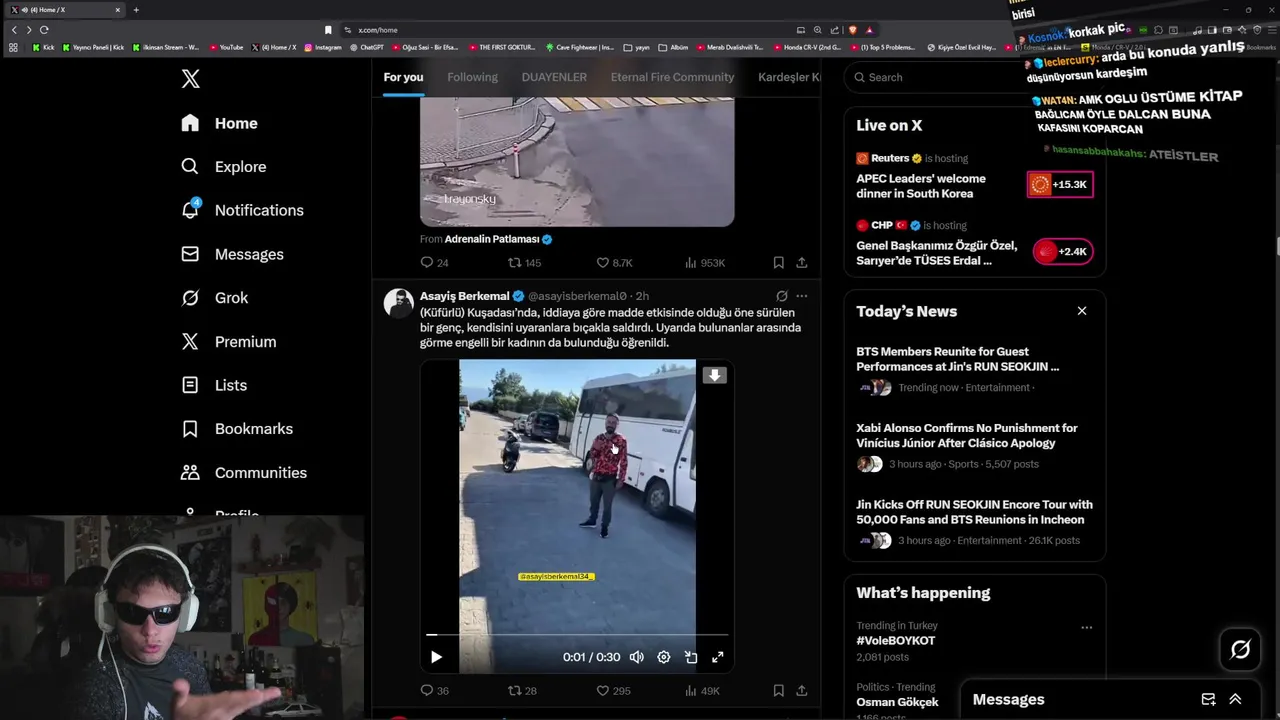
Task: Open the video settings gear
Action: point(664,657)
